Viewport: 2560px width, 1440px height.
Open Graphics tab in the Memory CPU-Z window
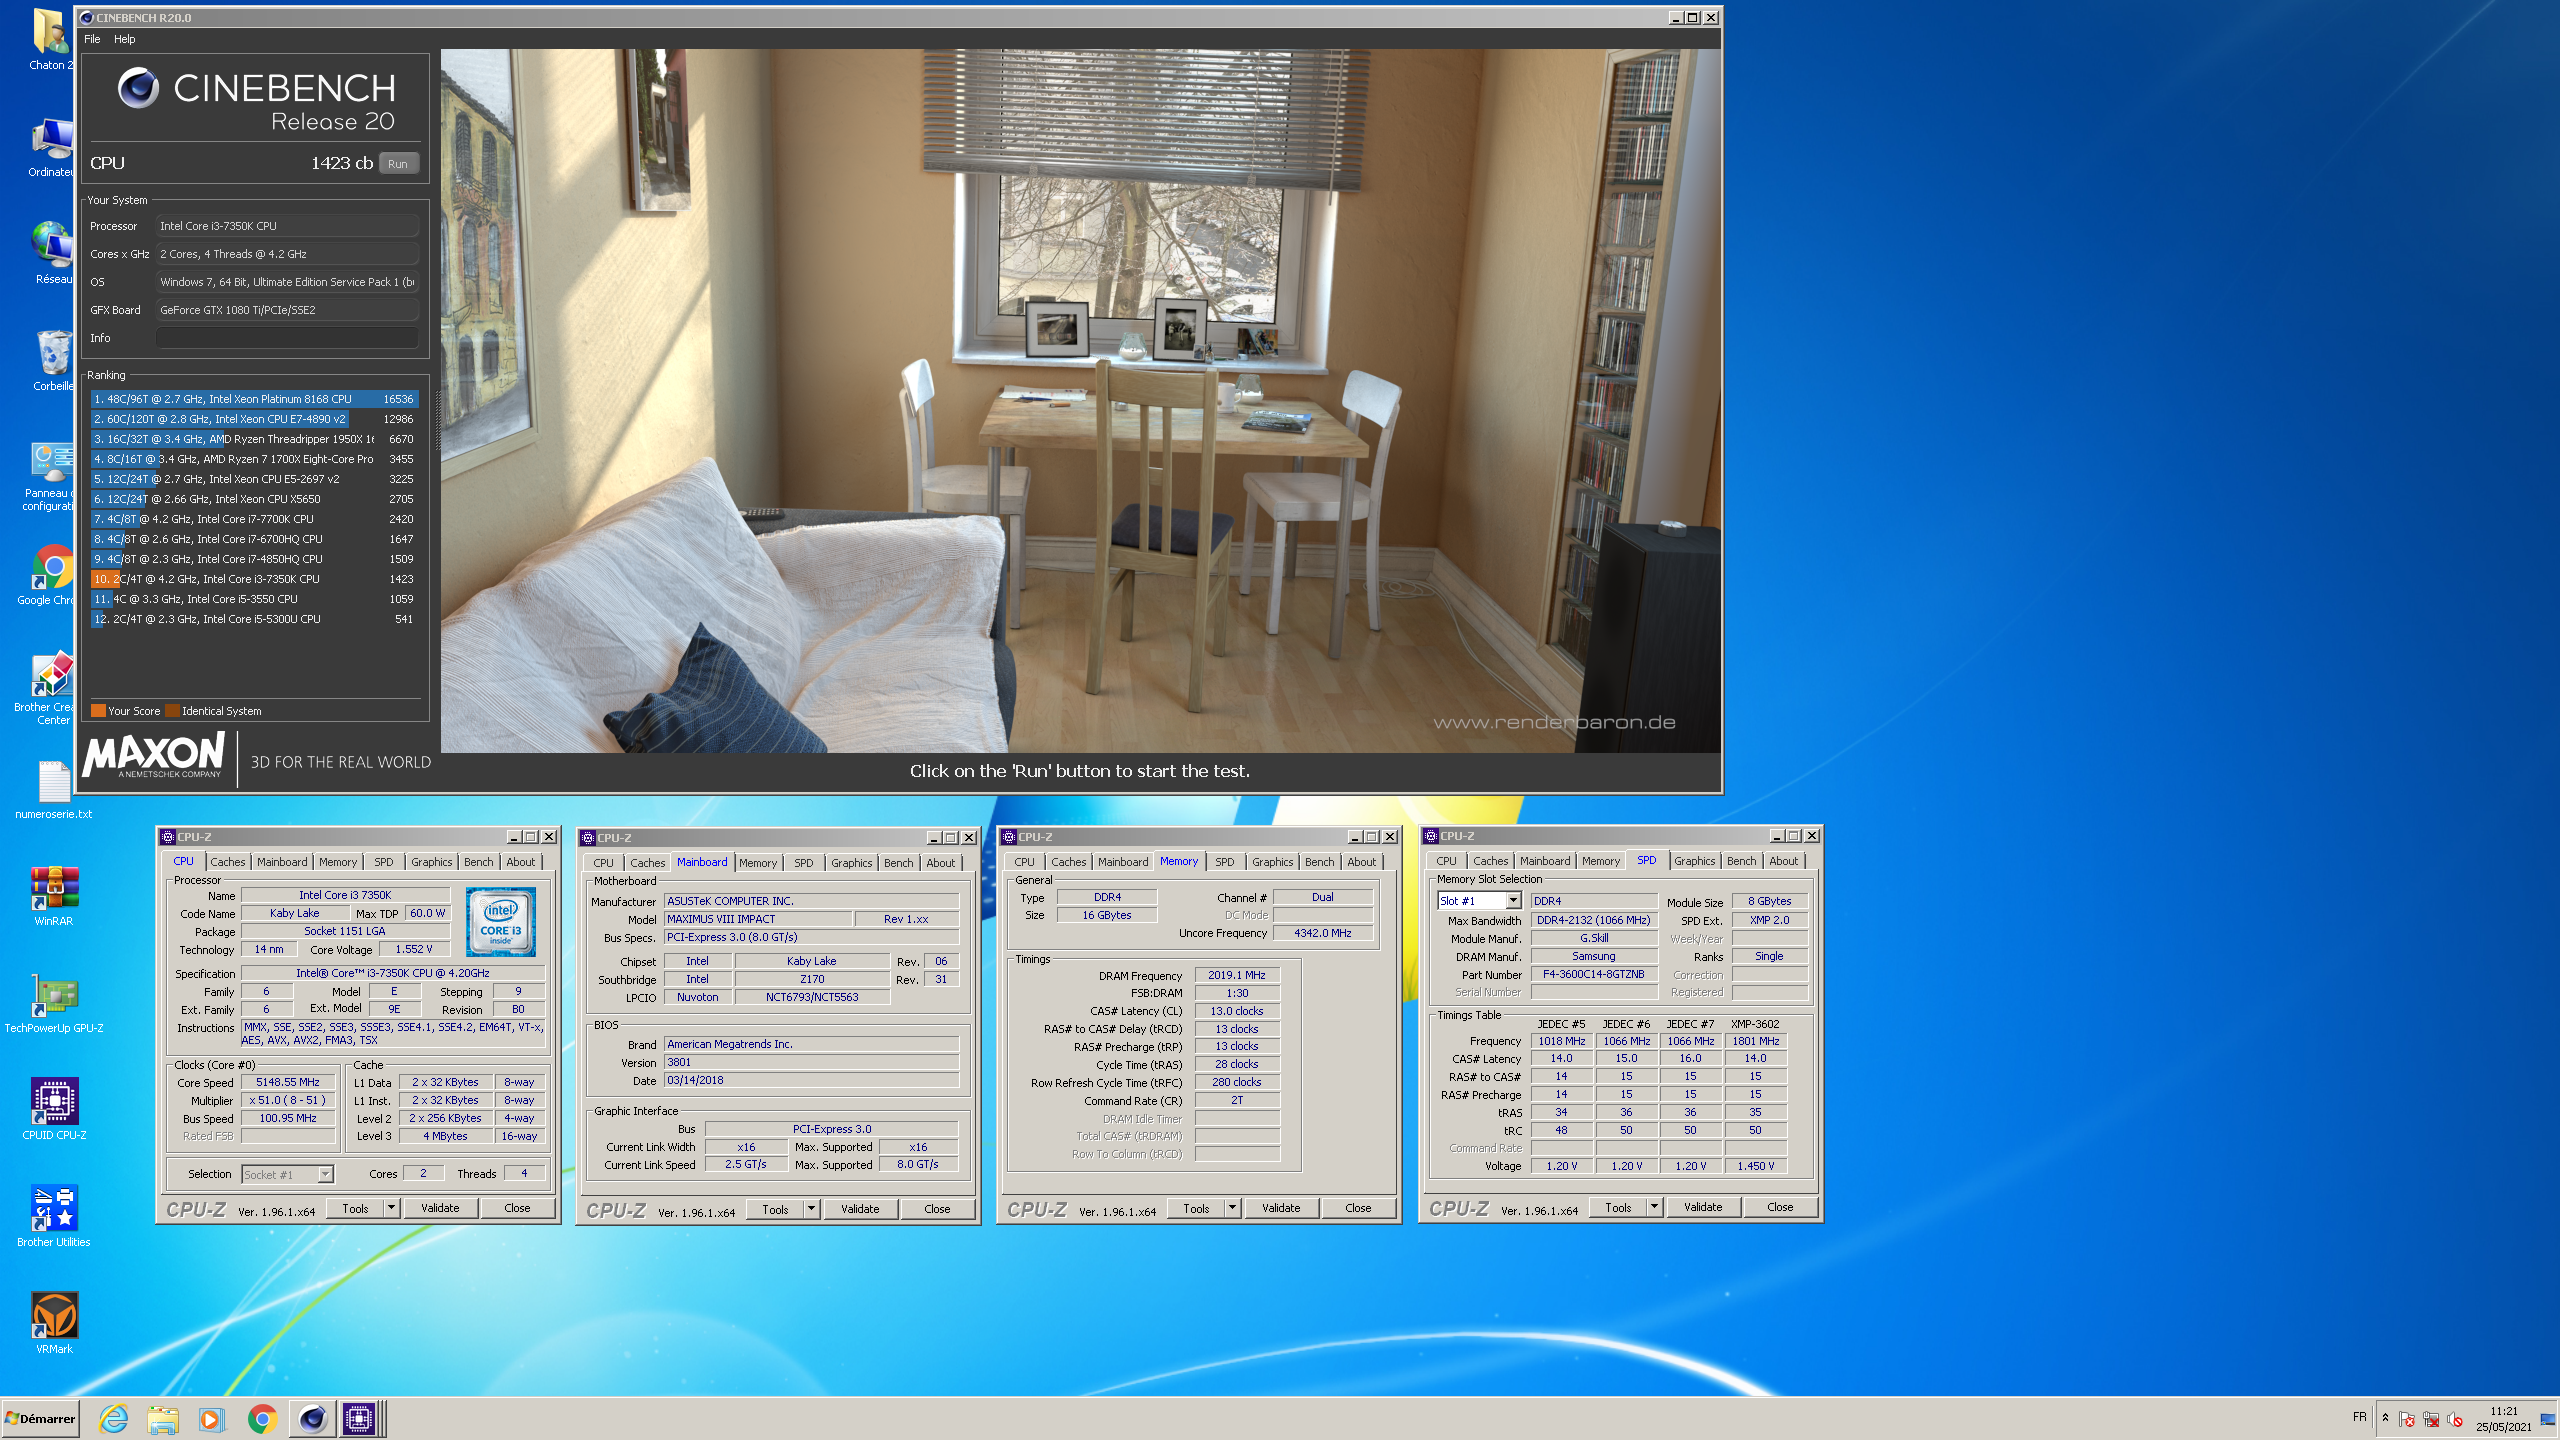click(1272, 862)
